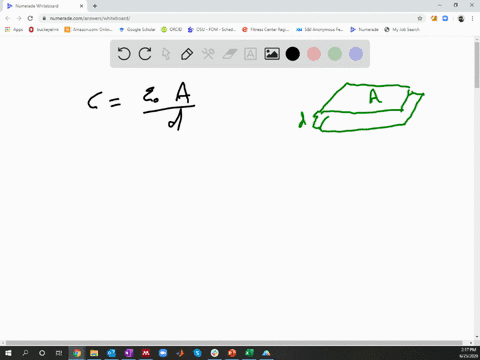Screen dimensions: 480x360
Task: Go back to the previous page
Action: click(8, 18)
